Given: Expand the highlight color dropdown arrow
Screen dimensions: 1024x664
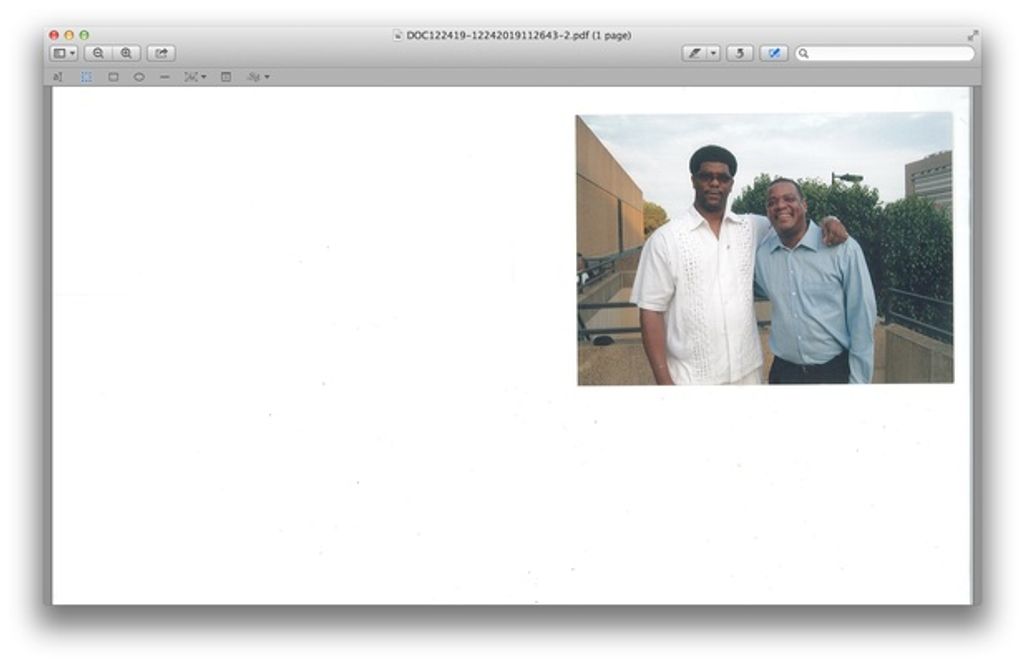Looking at the screenshot, I should (x=714, y=54).
